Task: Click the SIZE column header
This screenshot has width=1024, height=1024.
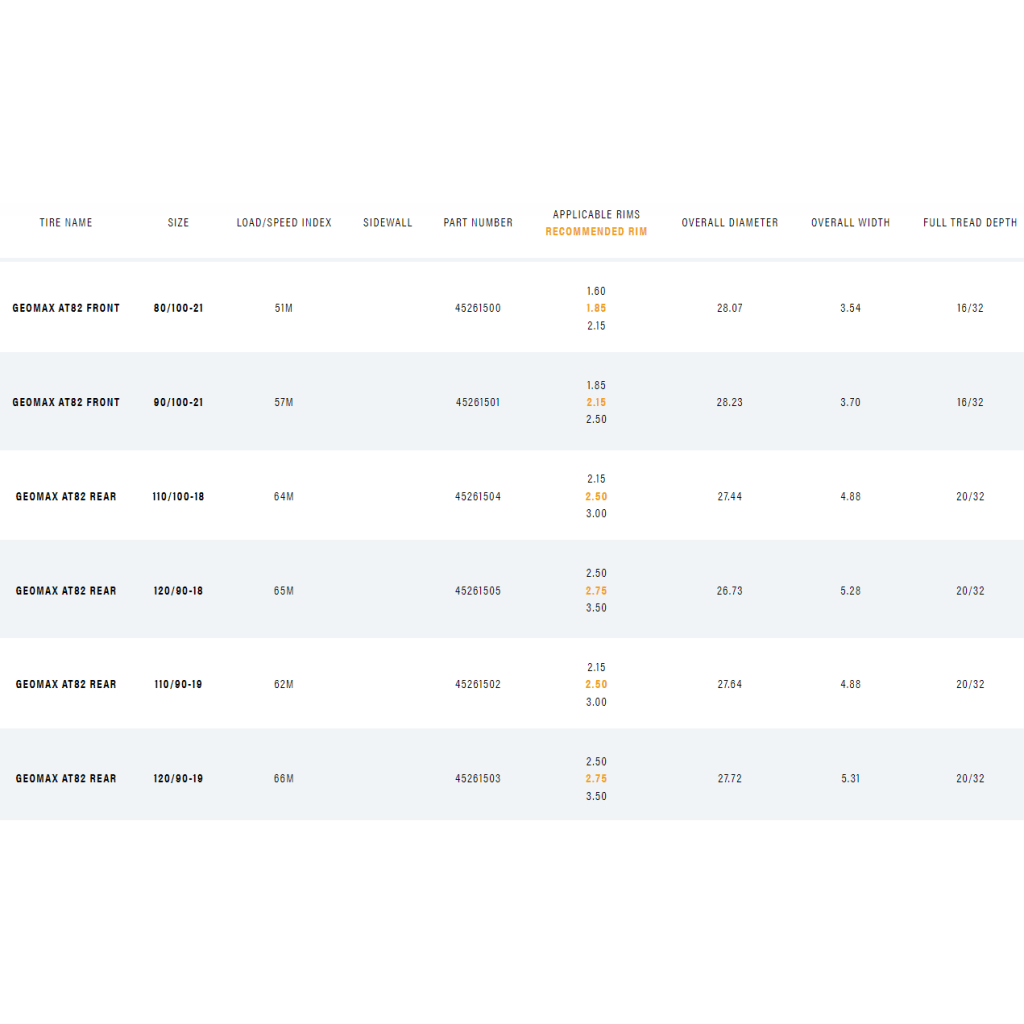Action: click(x=178, y=223)
